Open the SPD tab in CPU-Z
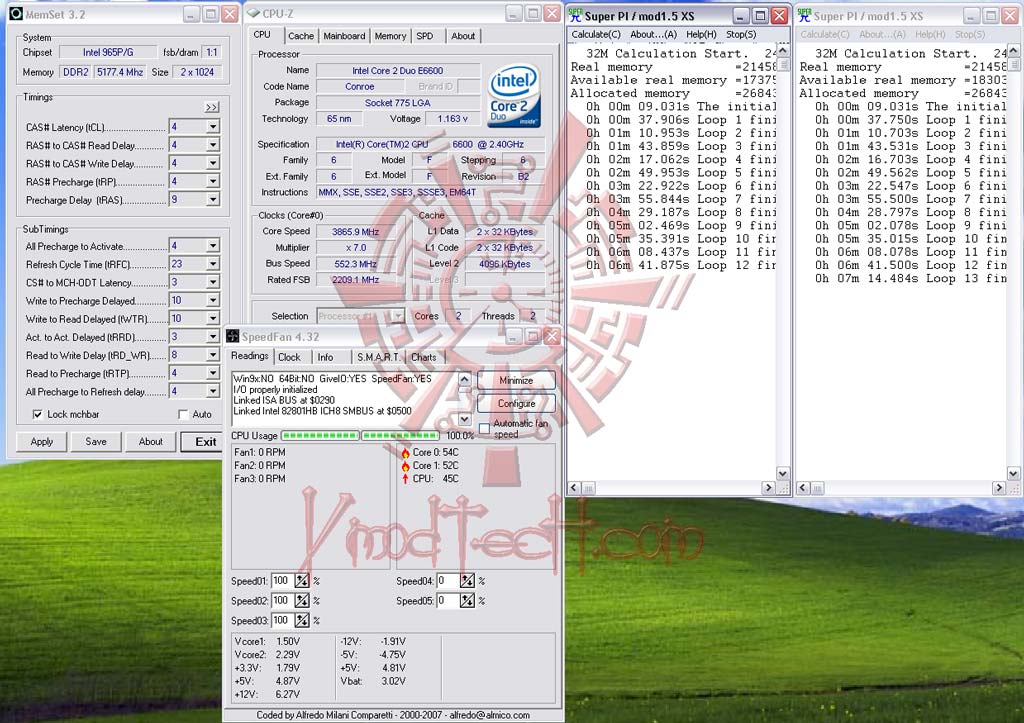The height and width of the screenshot is (723, 1024). pyautogui.click(x=425, y=36)
